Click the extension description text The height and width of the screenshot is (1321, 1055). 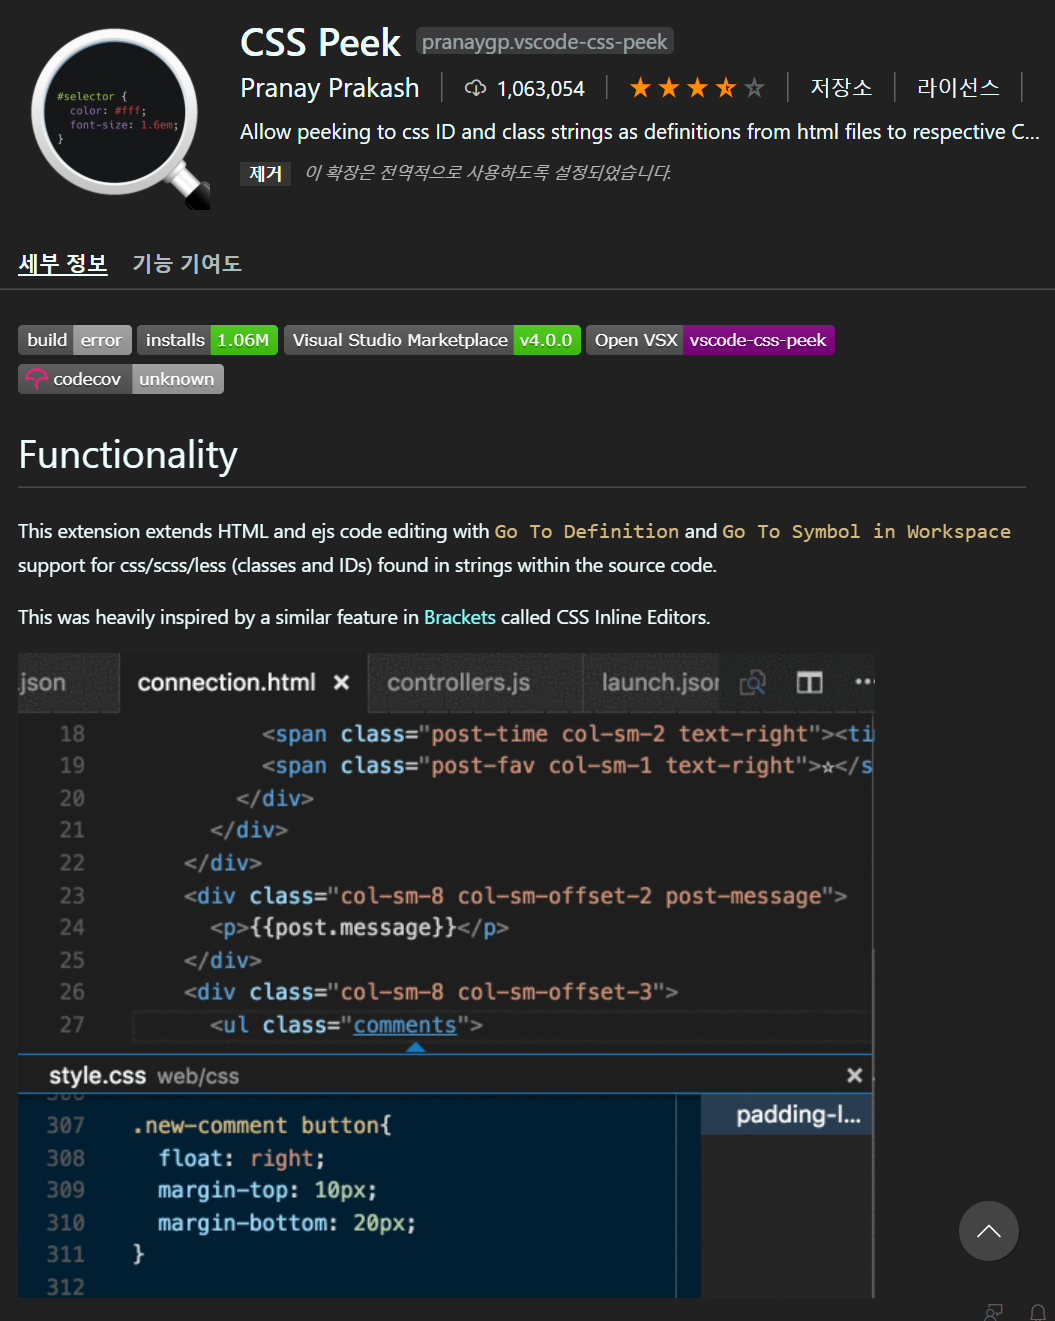click(x=640, y=132)
